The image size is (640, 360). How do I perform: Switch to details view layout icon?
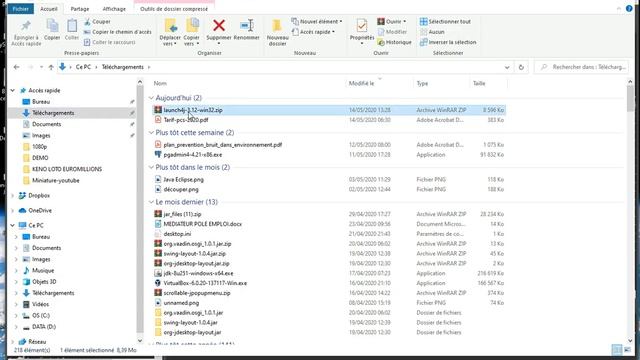pos(617,350)
